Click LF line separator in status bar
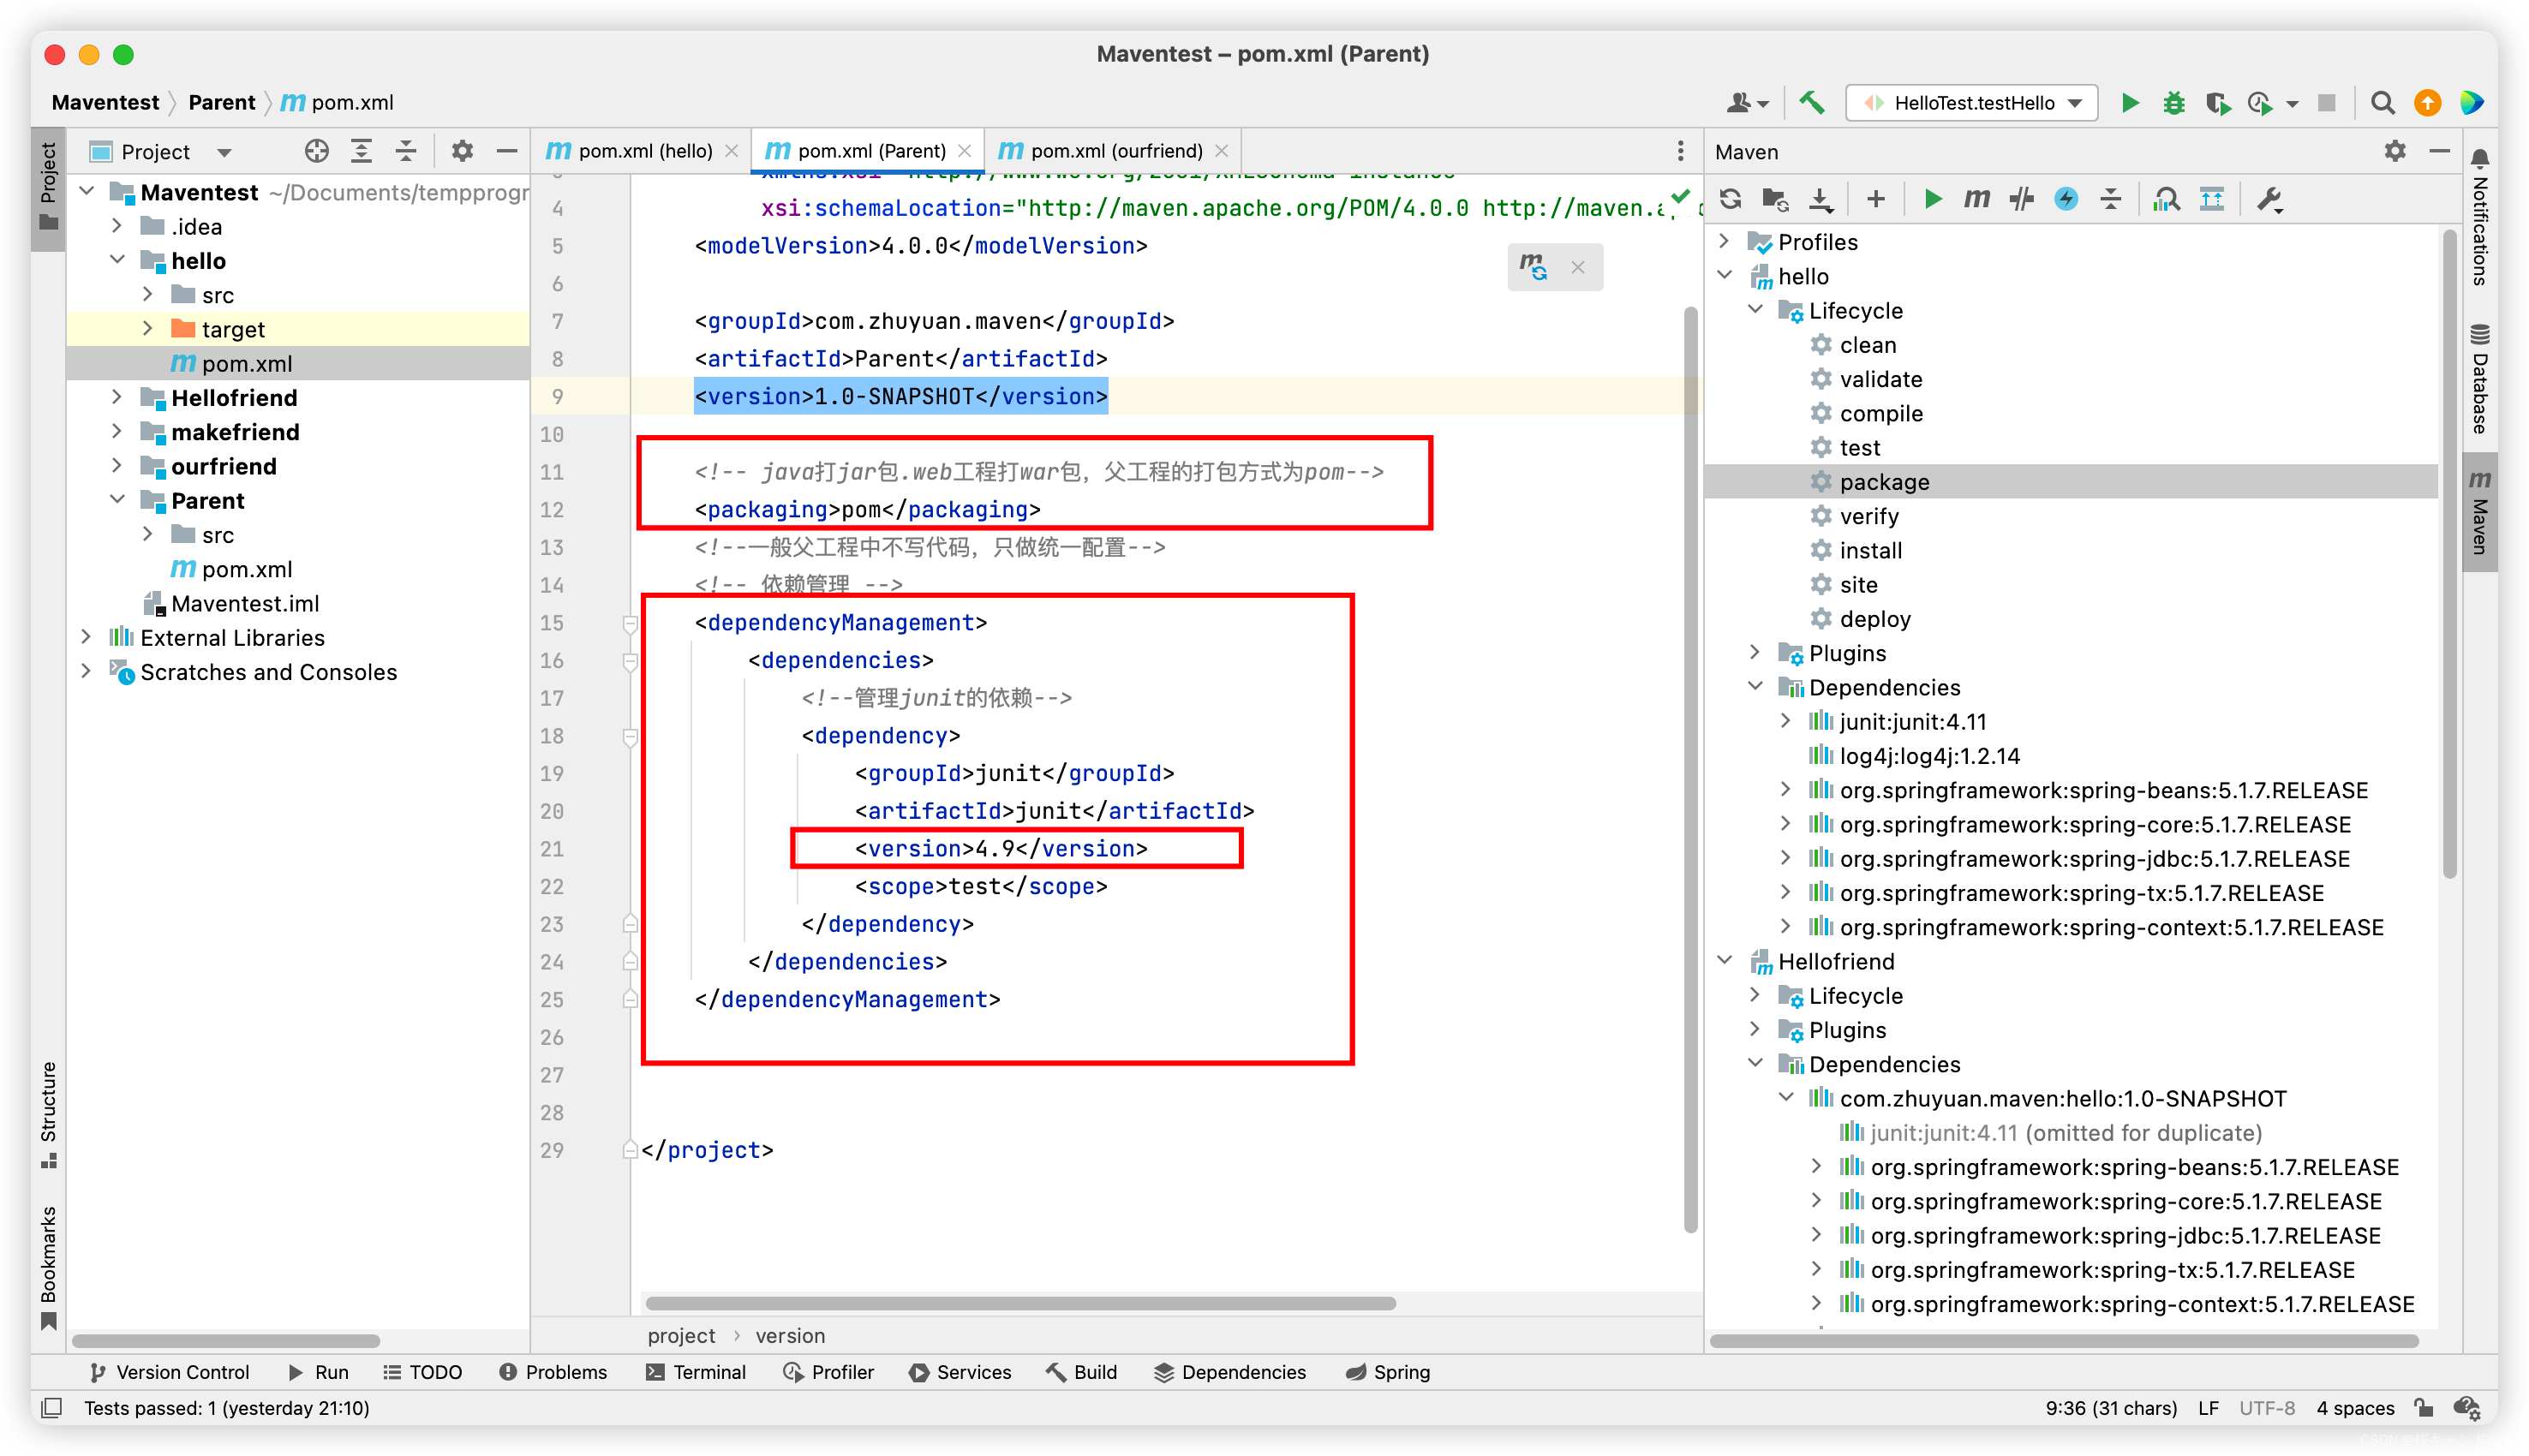2529x1456 pixels. coord(2209,1408)
